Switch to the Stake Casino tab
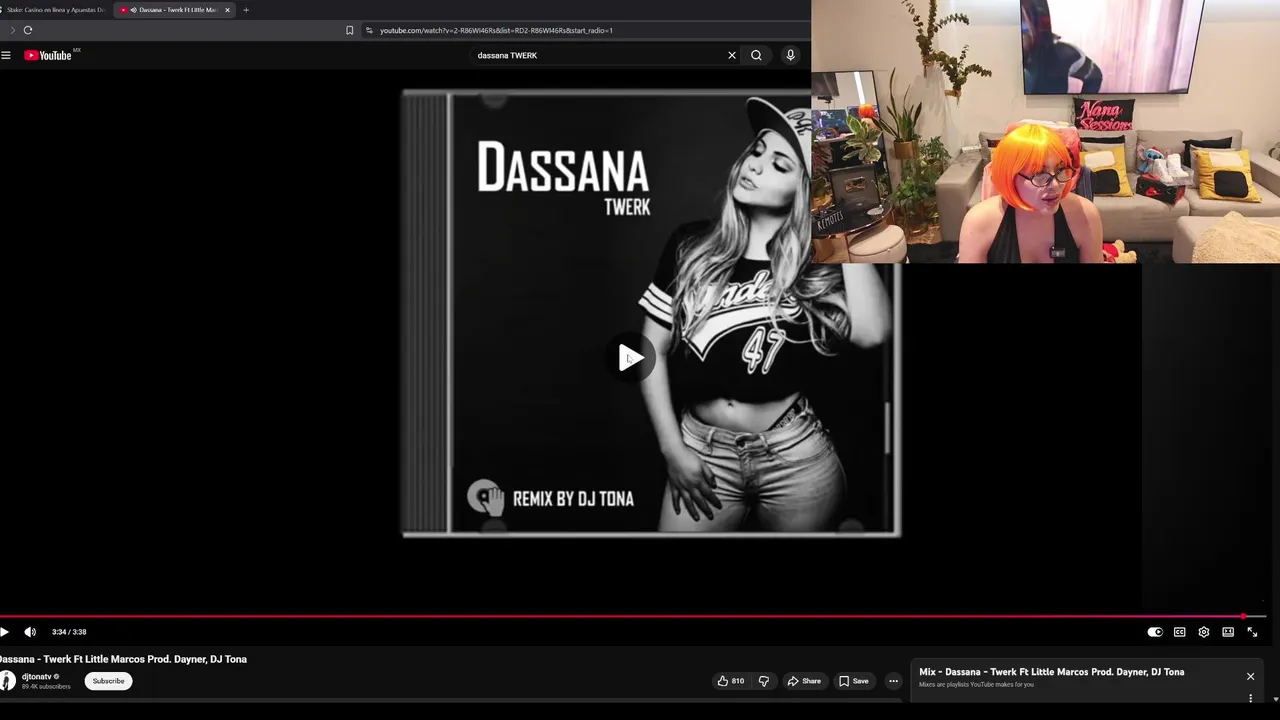This screenshot has height=720, width=1280. [55, 10]
